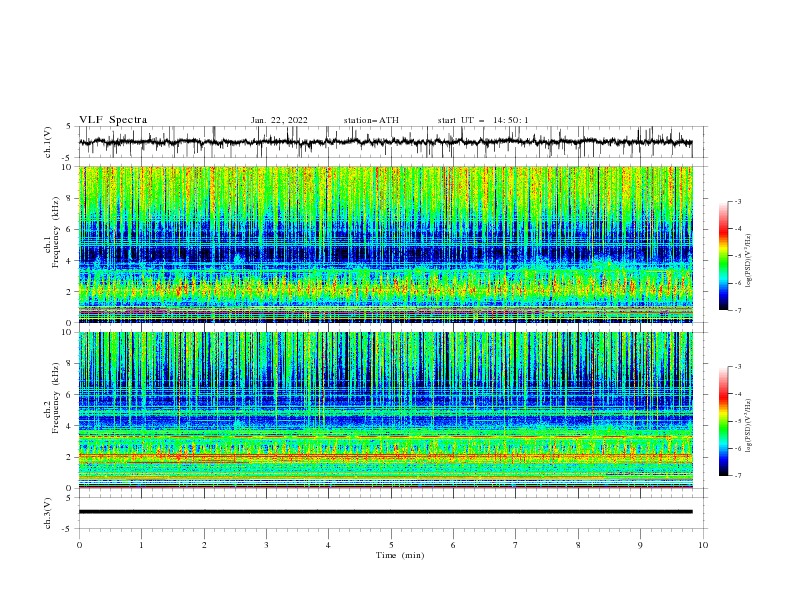
Task: Click the ch.2 colorbar "log(PSD)(V²/Hz)" label
Action: coord(749,426)
